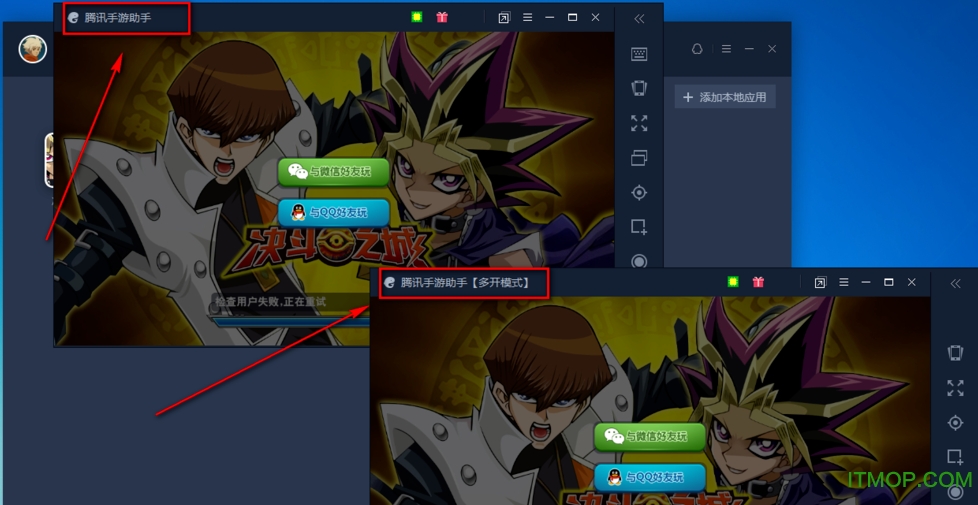Collapse first emulator sidebar with double chevron
Screen dimensions: 978x505
pyautogui.click(x=639, y=19)
